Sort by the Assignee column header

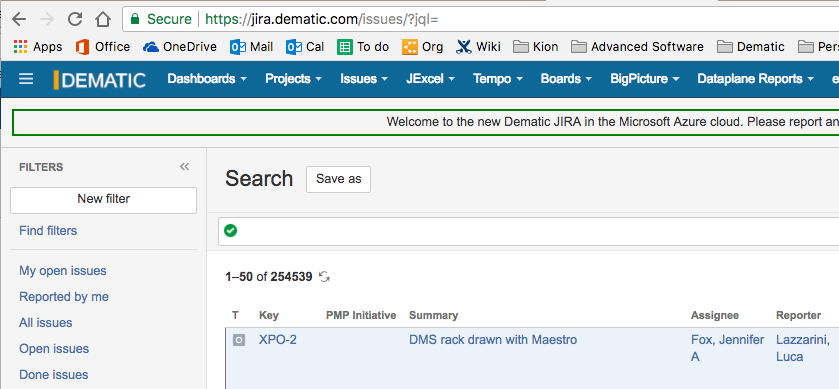click(715, 316)
